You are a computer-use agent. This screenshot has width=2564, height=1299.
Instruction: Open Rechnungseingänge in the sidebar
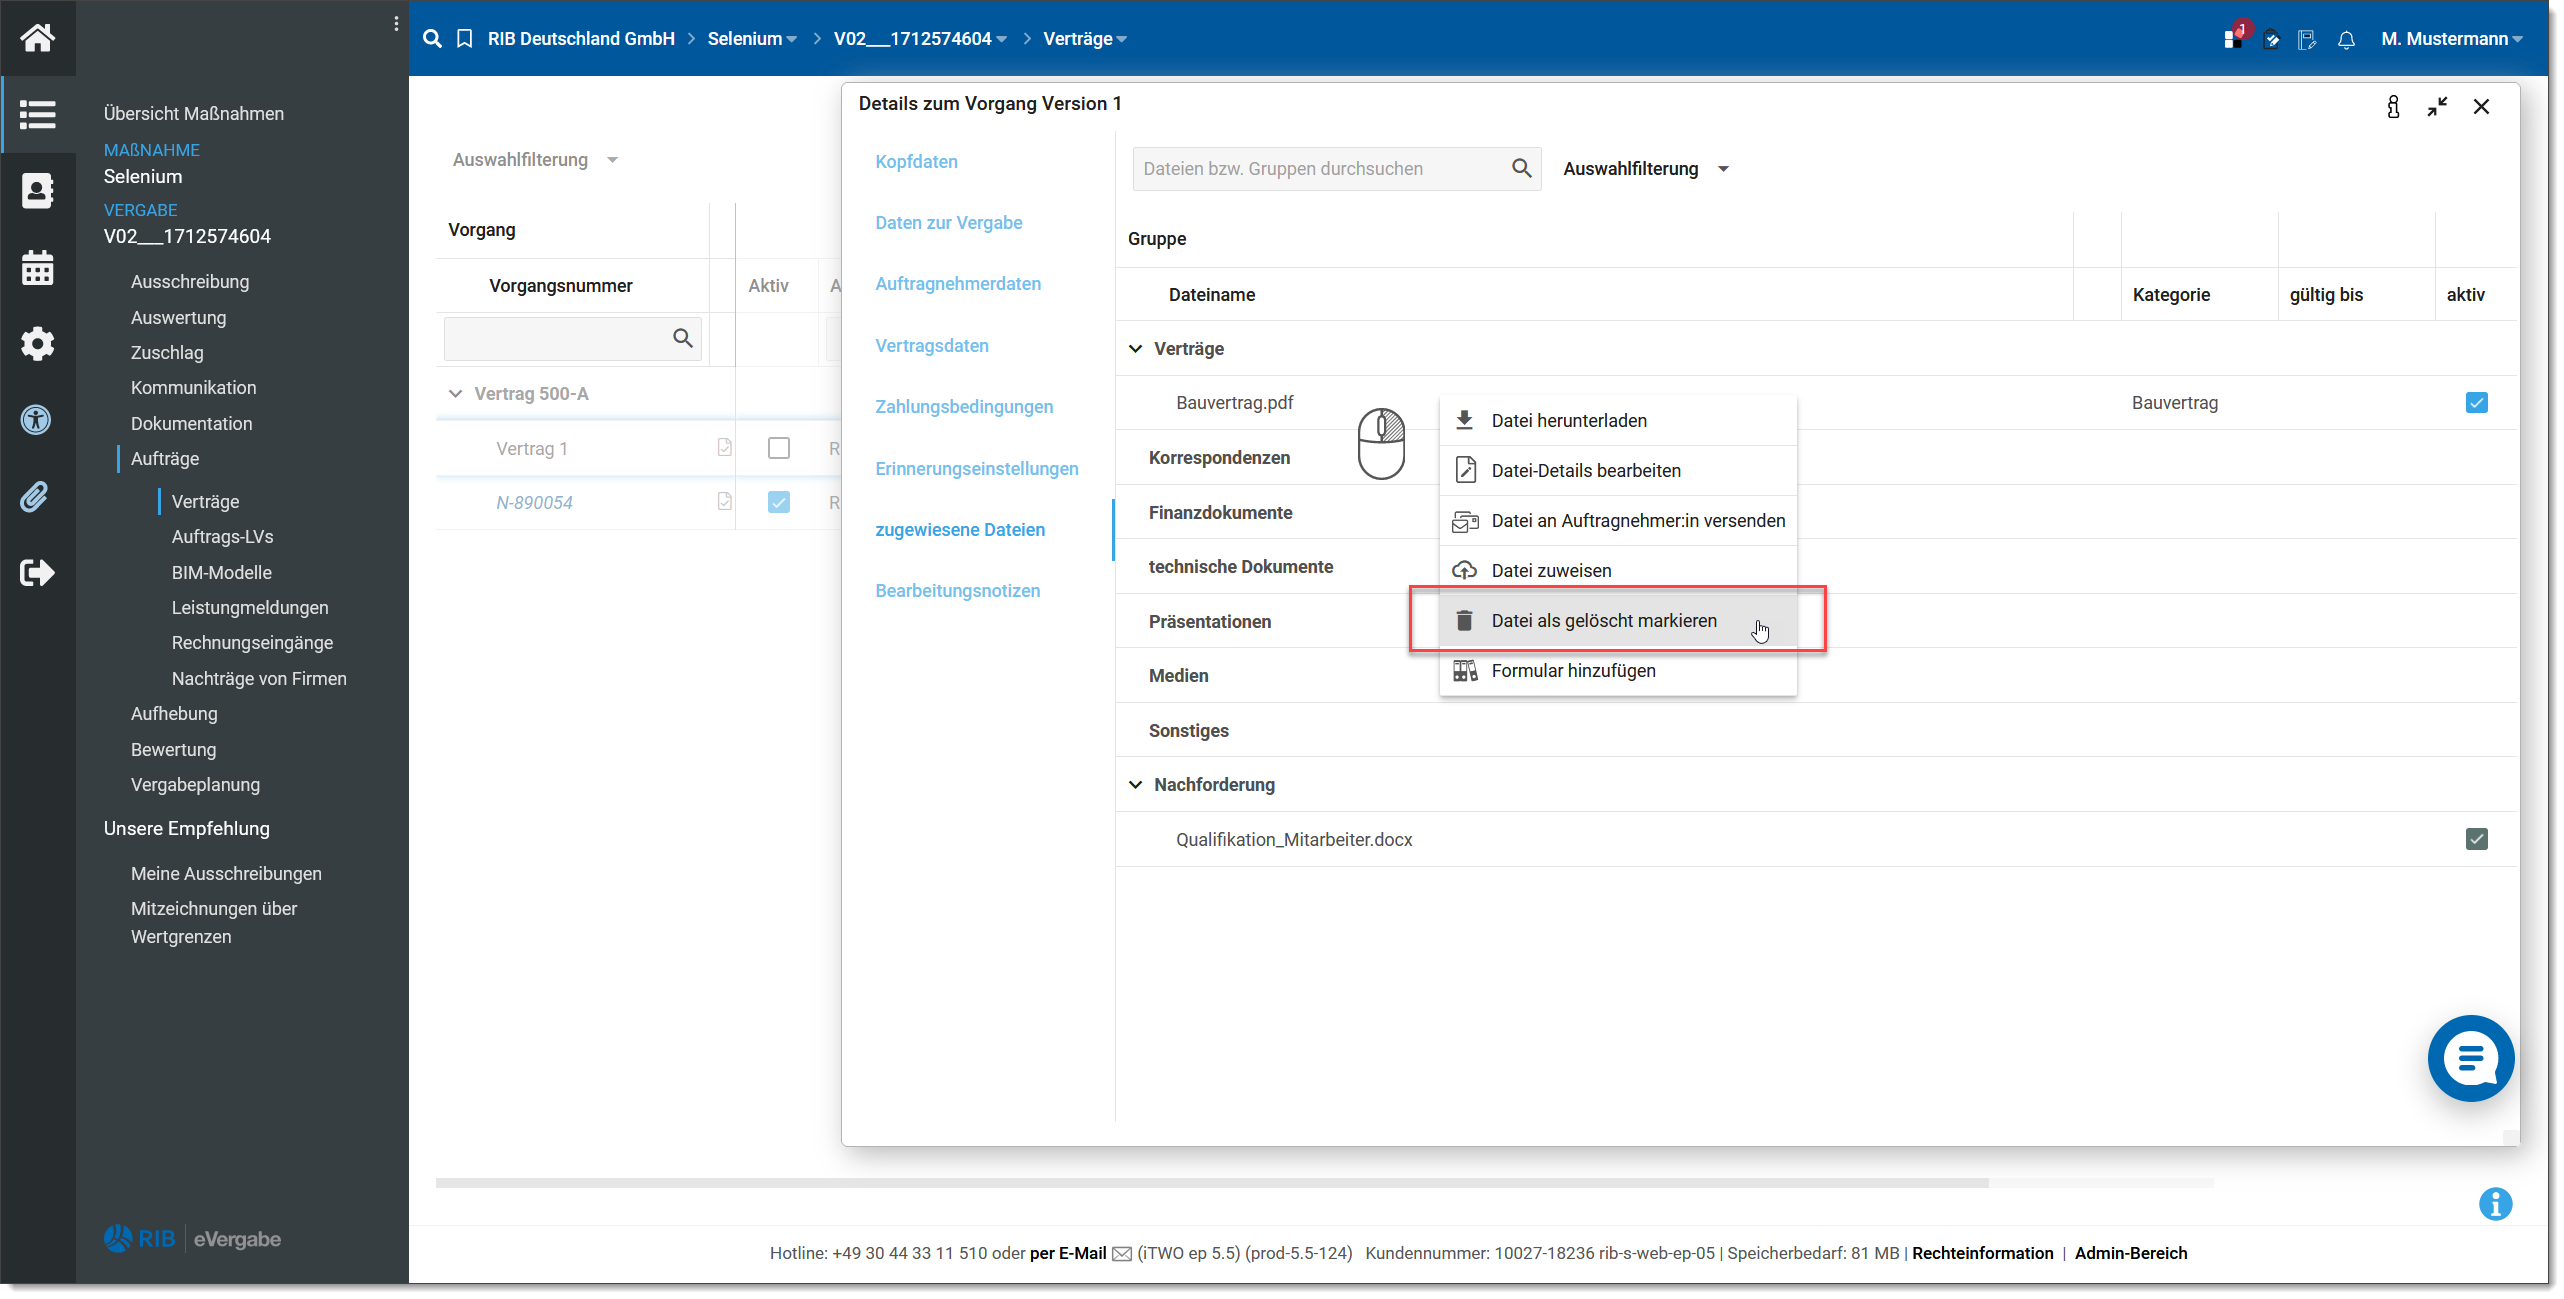252,642
